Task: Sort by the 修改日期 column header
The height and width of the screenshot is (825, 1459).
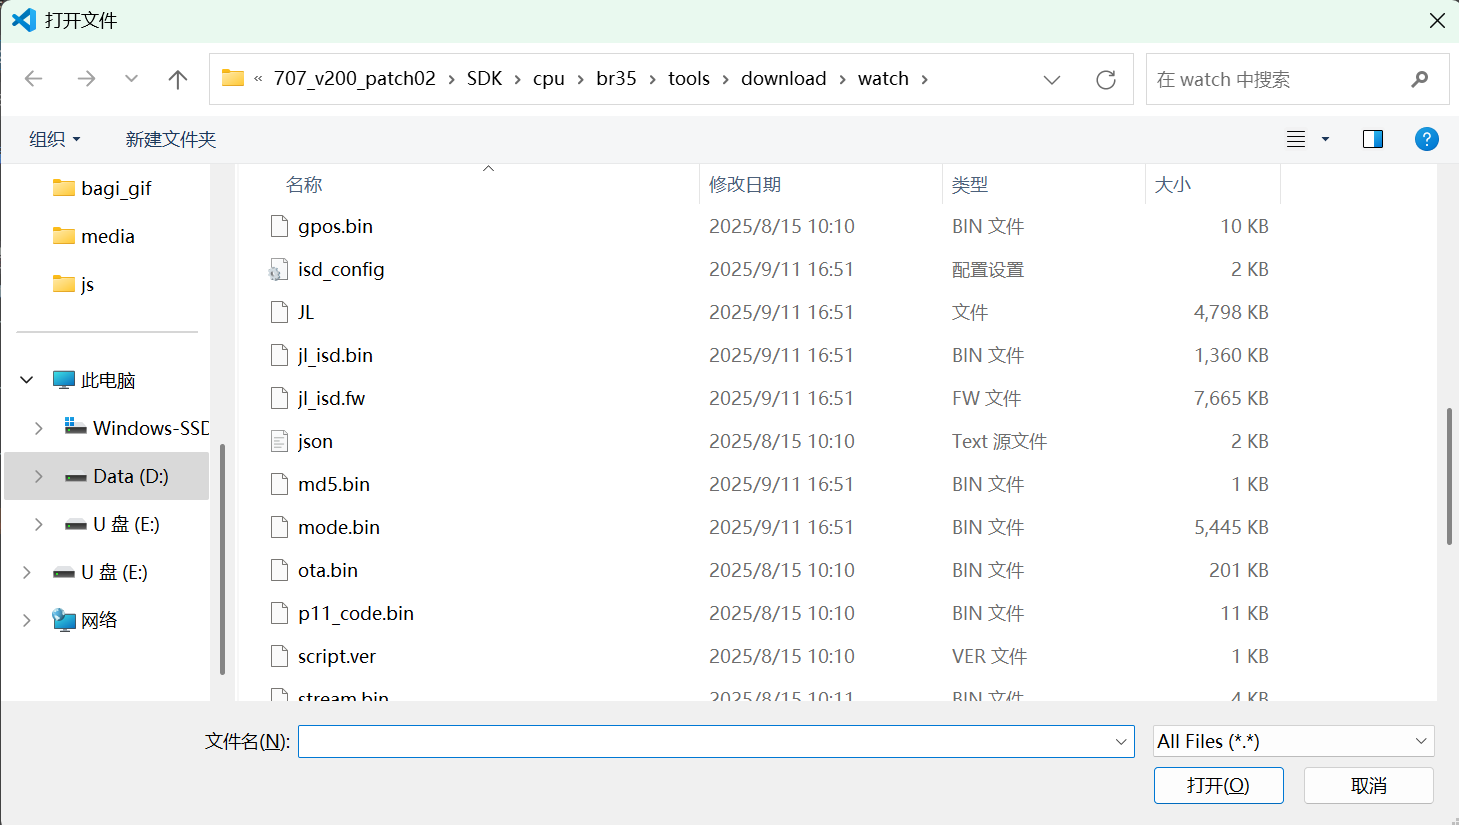Action: click(821, 185)
